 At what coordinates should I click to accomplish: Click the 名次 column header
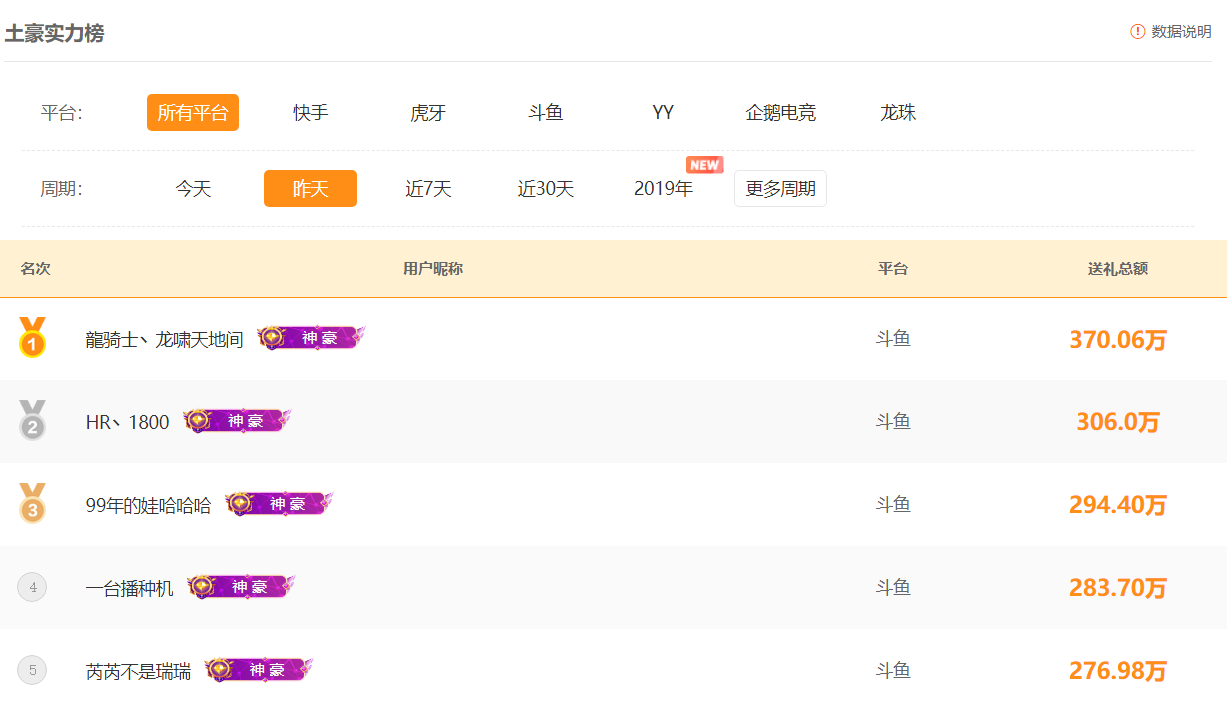[x=35, y=269]
